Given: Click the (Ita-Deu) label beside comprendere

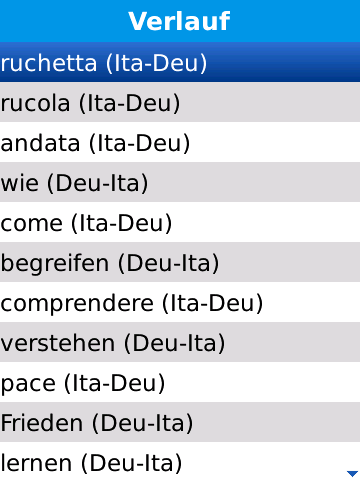Looking at the screenshot, I should [213, 303].
